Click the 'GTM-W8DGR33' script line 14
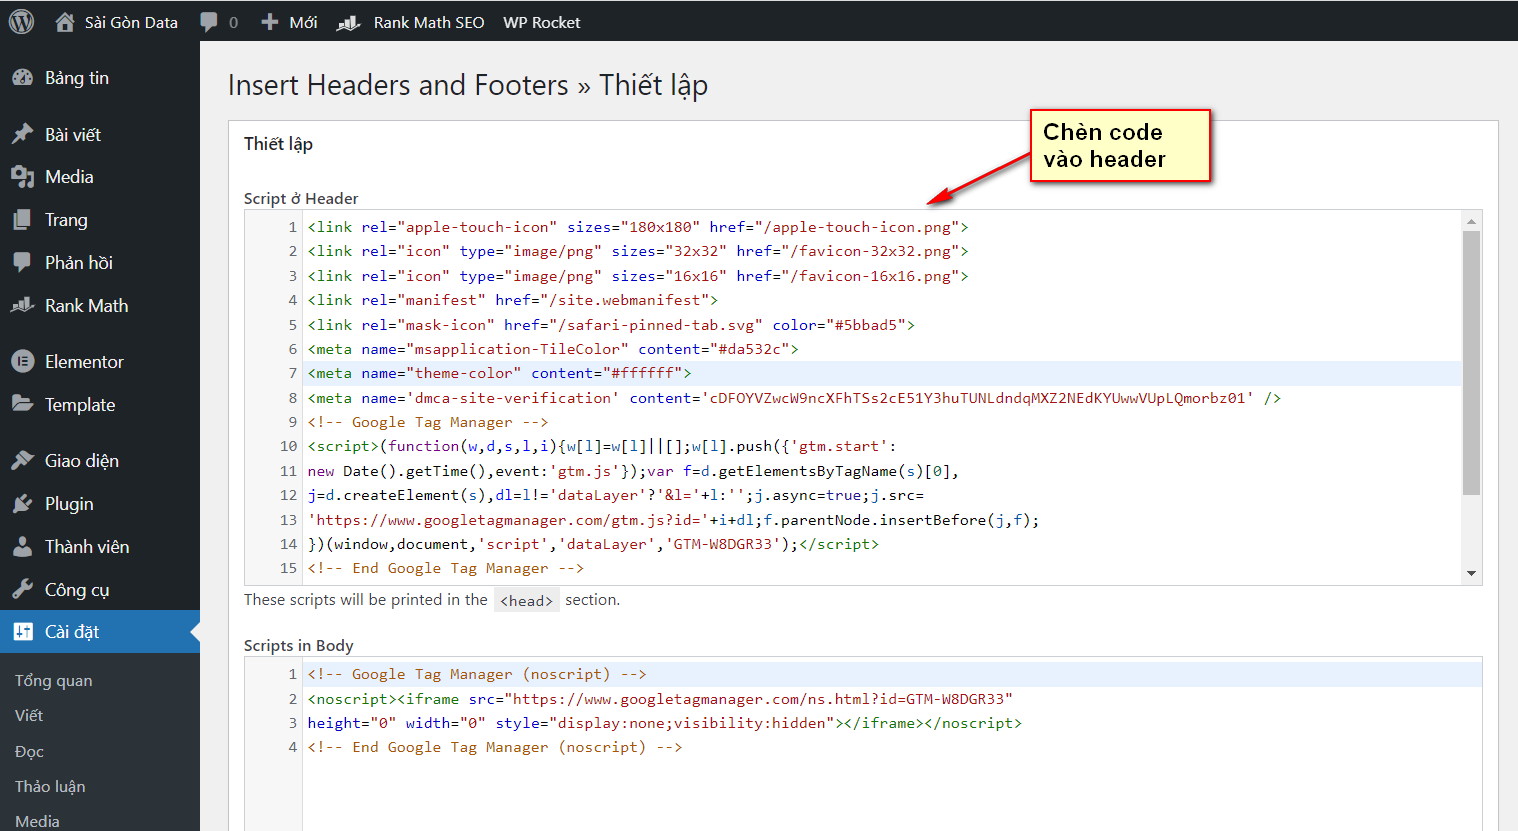This screenshot has width=1518, height=831. point(593,544)
